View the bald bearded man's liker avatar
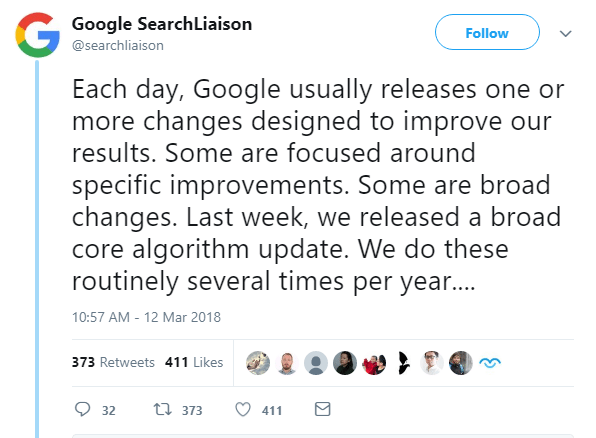 [287, 363]
